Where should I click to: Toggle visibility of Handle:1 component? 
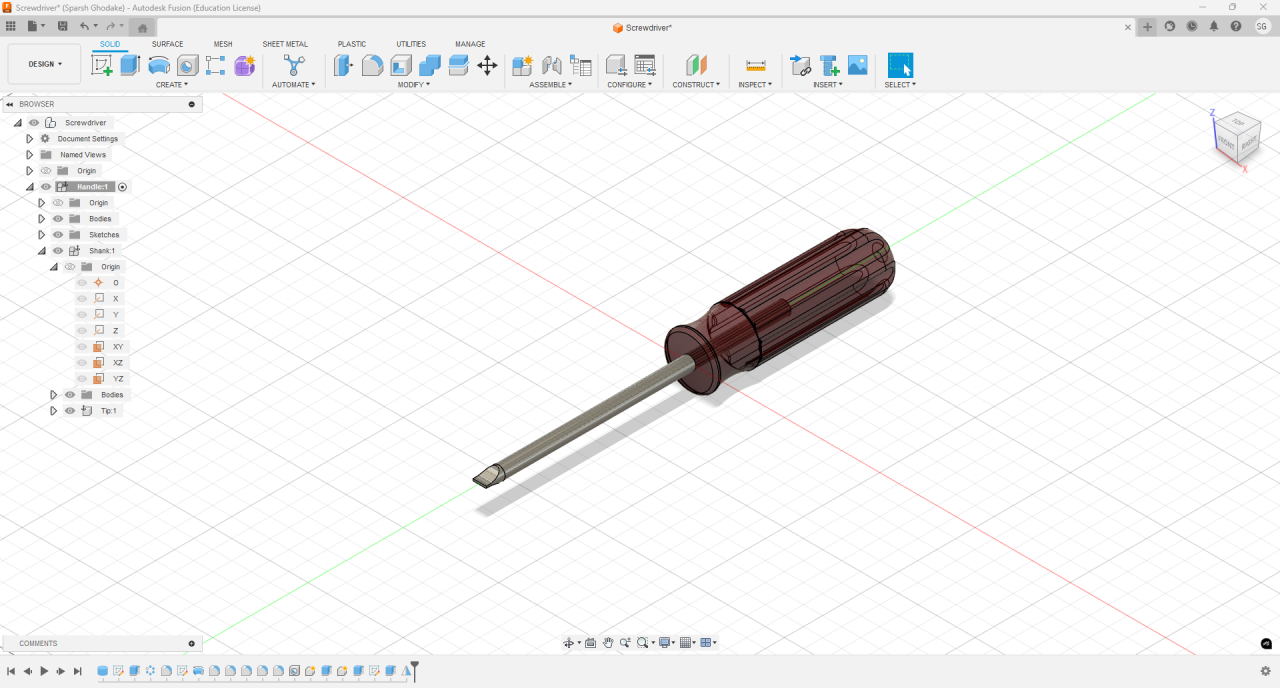46,187
